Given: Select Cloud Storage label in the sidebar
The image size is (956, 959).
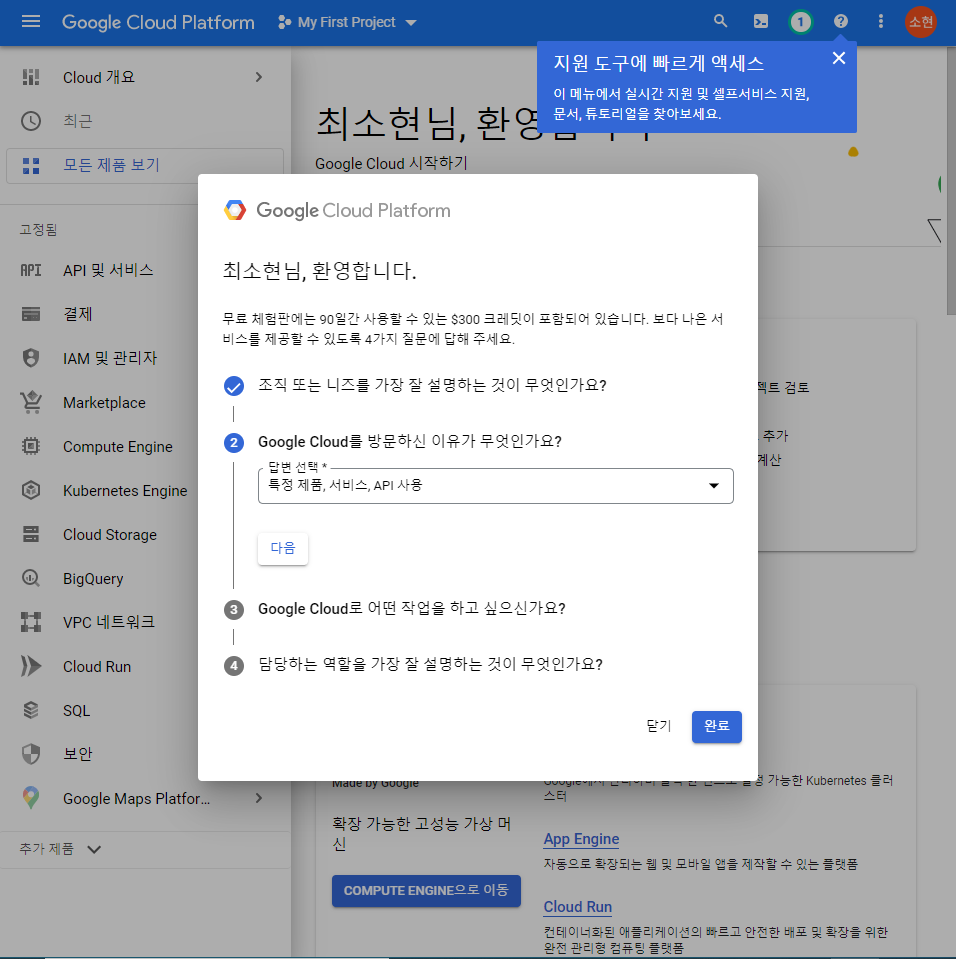Looking at the screenshot, I should coord(109,535).
